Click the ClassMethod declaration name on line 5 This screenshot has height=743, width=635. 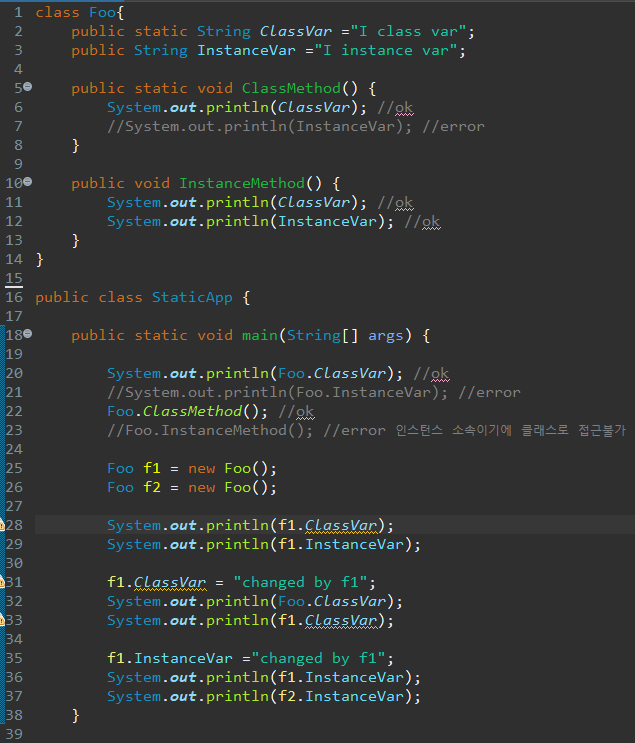click(x=291, y=88)
